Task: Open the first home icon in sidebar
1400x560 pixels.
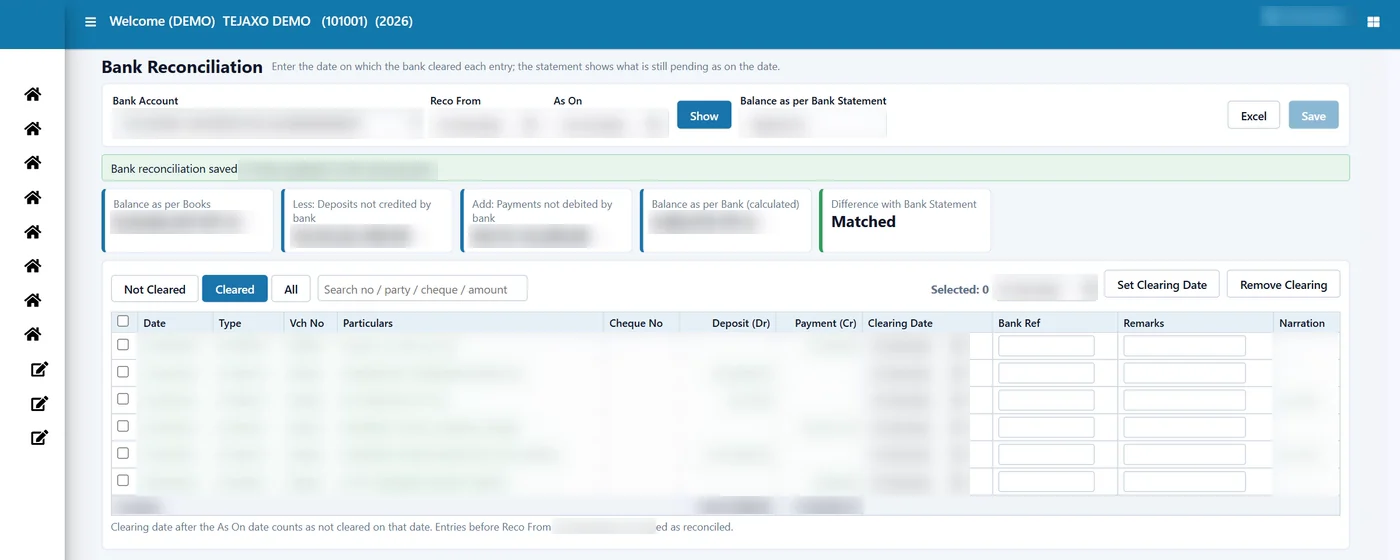Action: pyautogui.click(x=33, y=94)
